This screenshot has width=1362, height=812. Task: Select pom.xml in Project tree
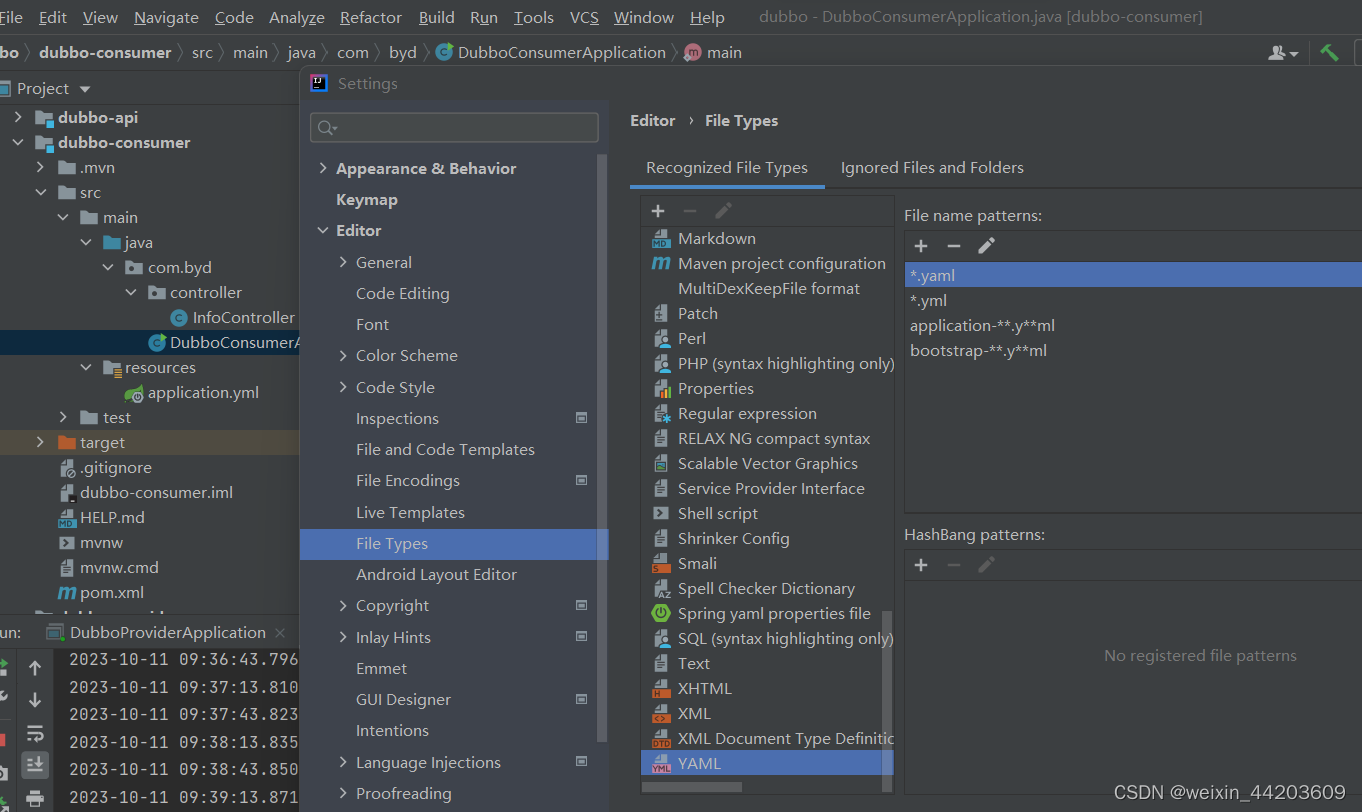[112, 592]
